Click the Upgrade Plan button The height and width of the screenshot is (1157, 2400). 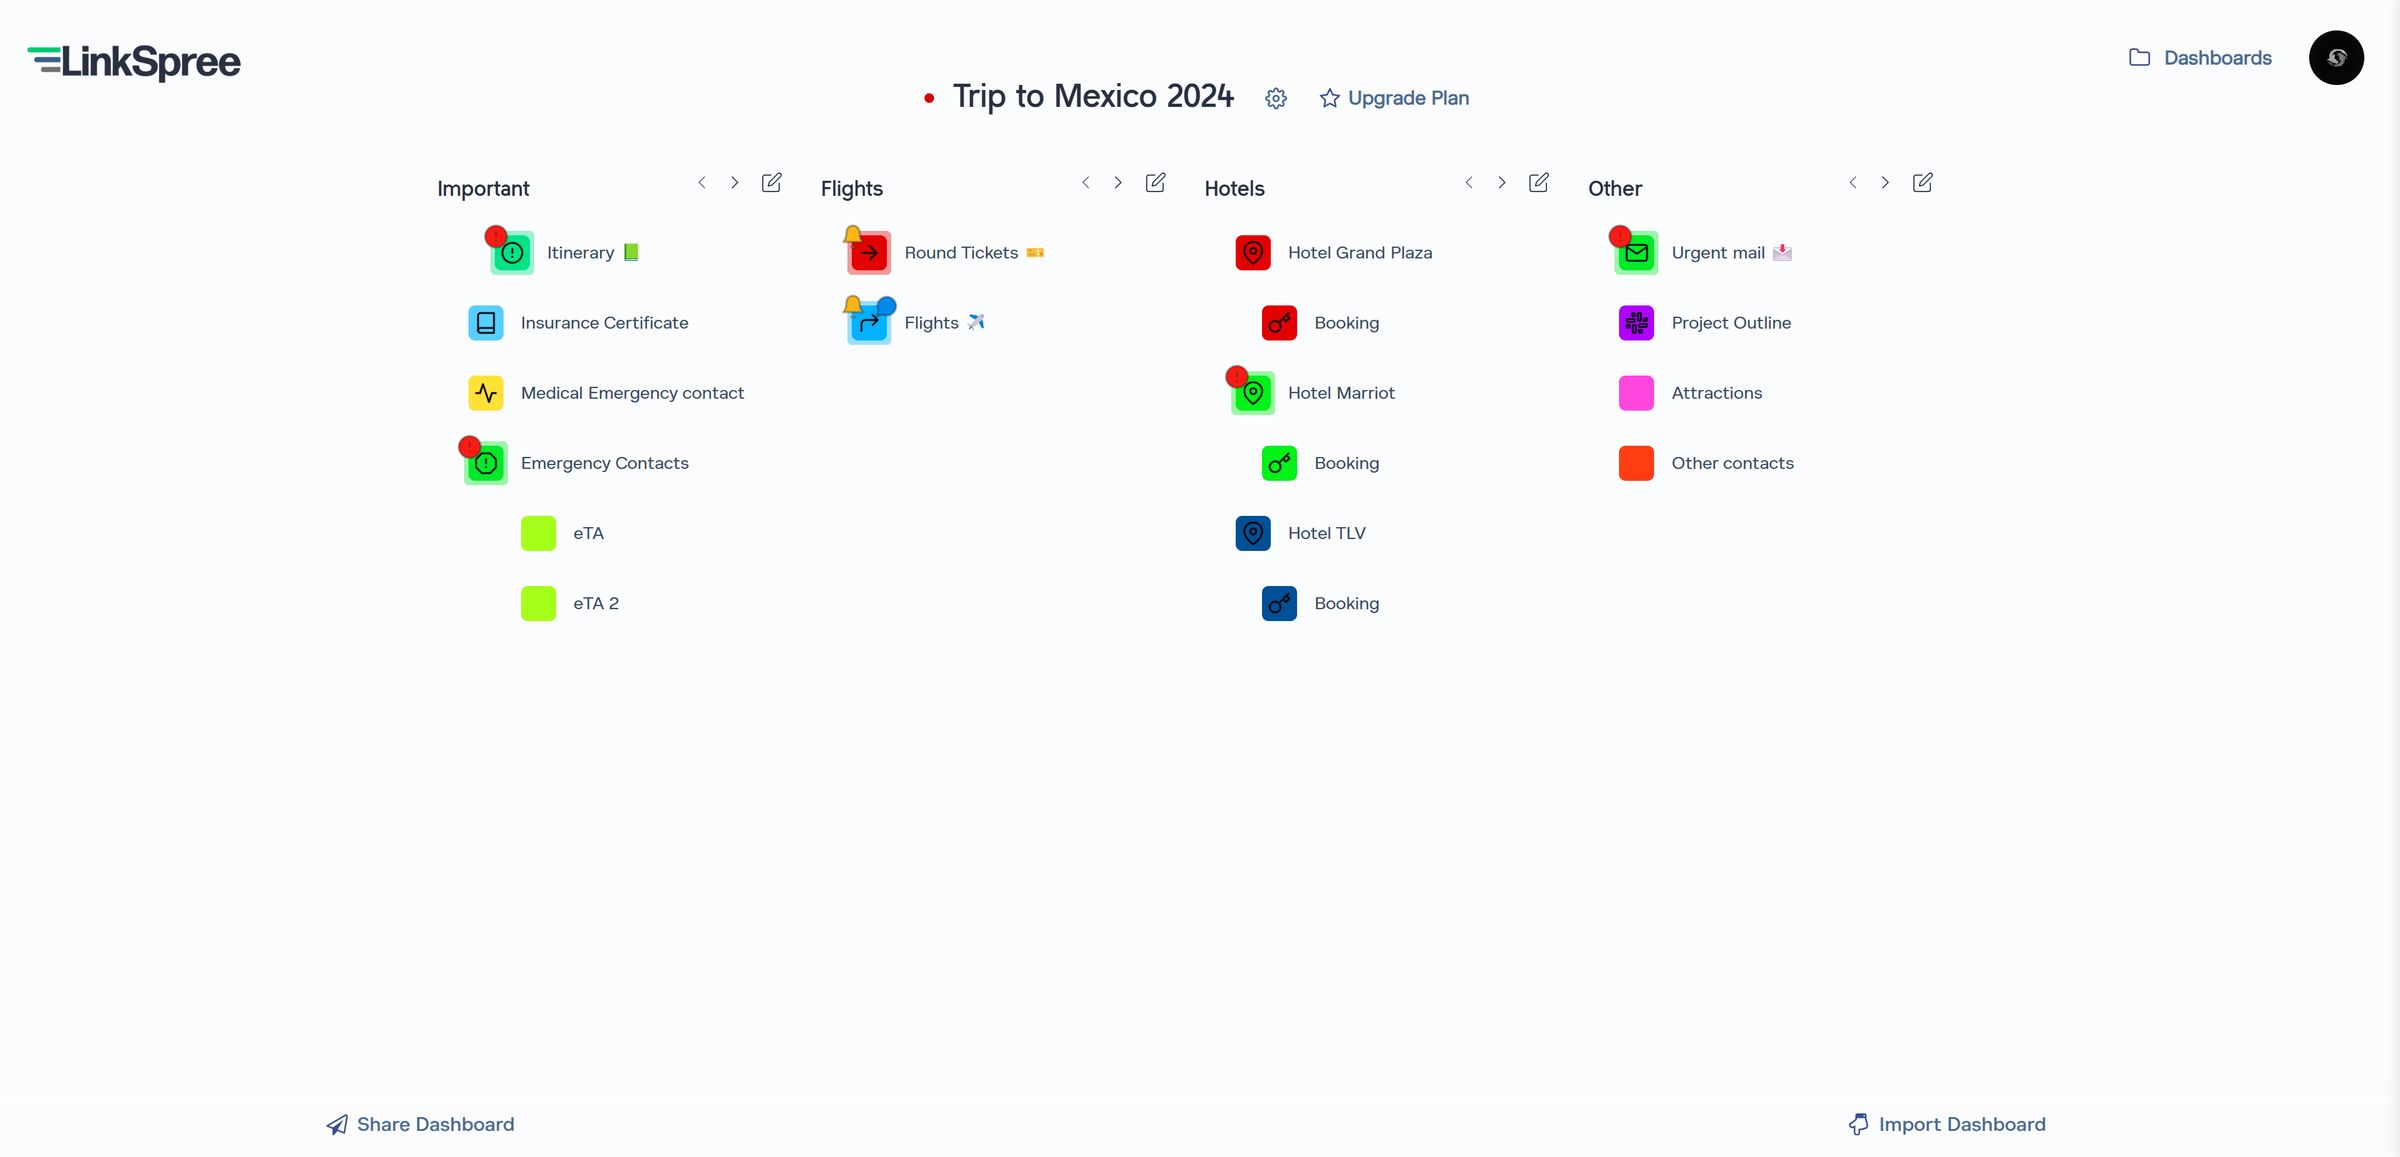click(1395, 98)
